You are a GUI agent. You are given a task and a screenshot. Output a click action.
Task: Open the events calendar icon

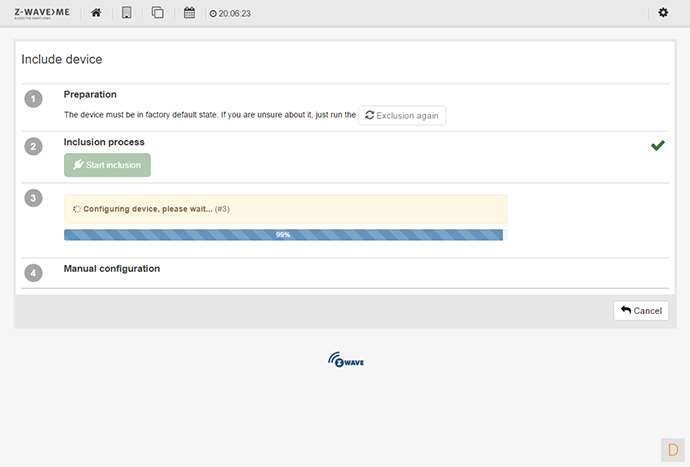(x=189, y=13)
